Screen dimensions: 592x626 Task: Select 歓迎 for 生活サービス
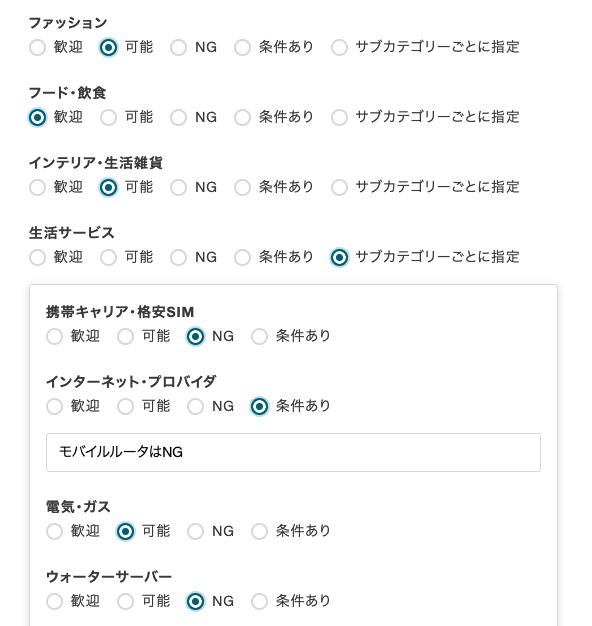[x=38, y=257]
